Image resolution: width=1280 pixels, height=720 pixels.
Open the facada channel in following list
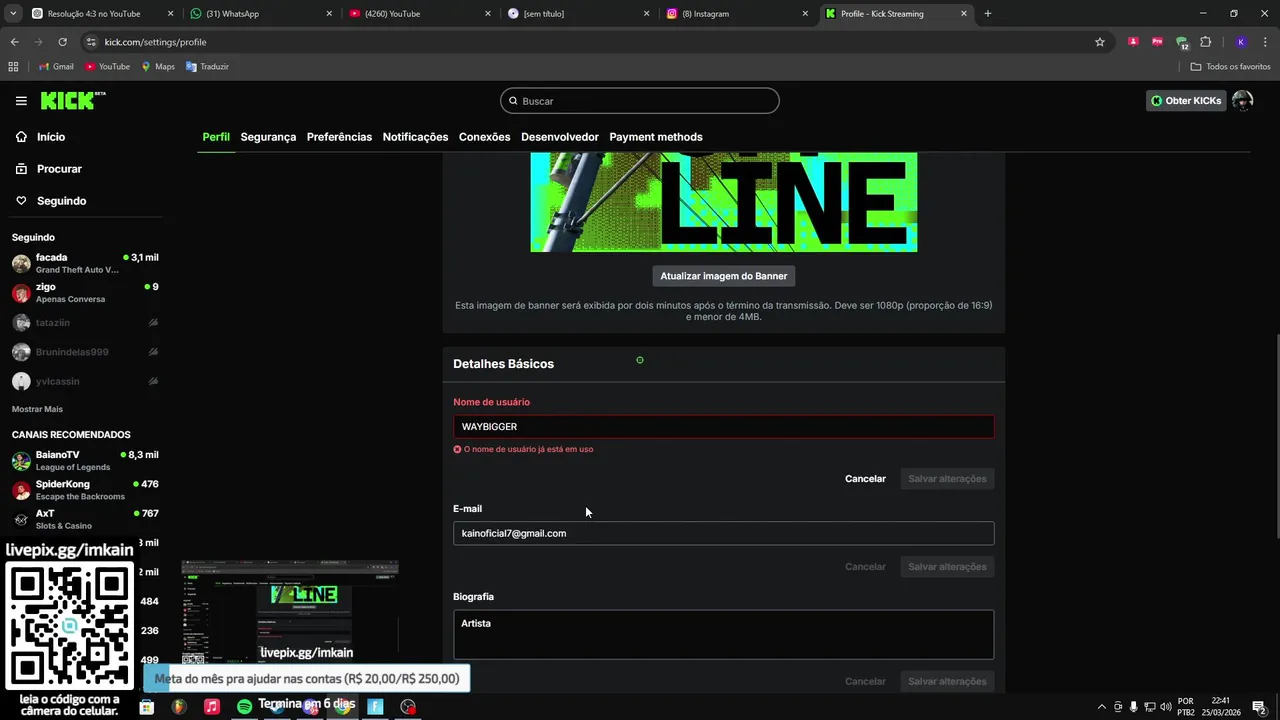85,263
